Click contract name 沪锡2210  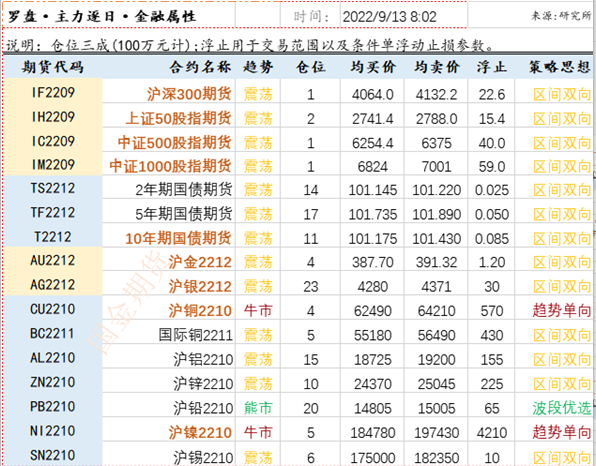point(203,457)
